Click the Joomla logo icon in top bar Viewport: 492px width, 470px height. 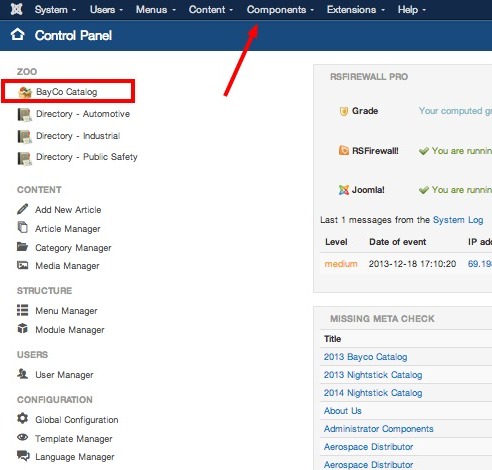(16, 9)
